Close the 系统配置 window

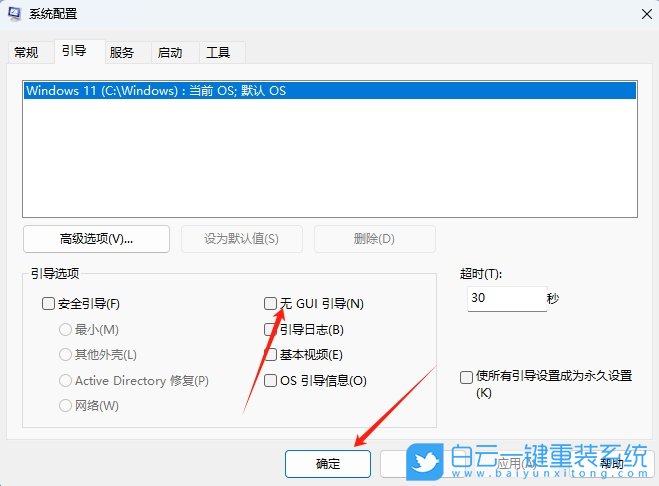tap(647, 14)
